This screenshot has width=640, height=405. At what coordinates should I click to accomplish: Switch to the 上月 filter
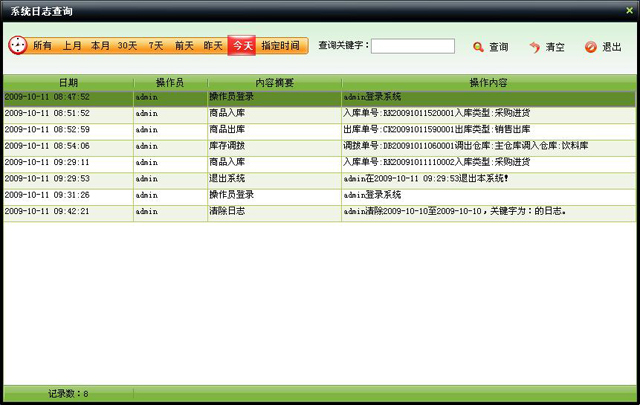point(72,46)
